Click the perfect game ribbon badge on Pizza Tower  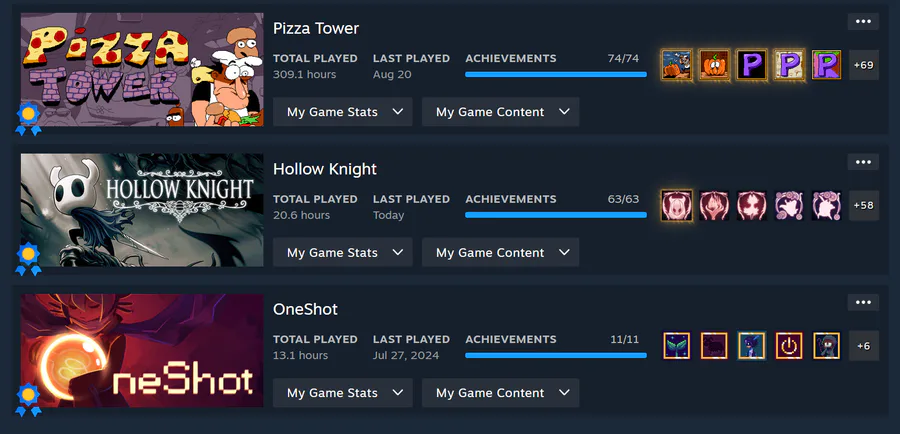click(x=28, y=119)
